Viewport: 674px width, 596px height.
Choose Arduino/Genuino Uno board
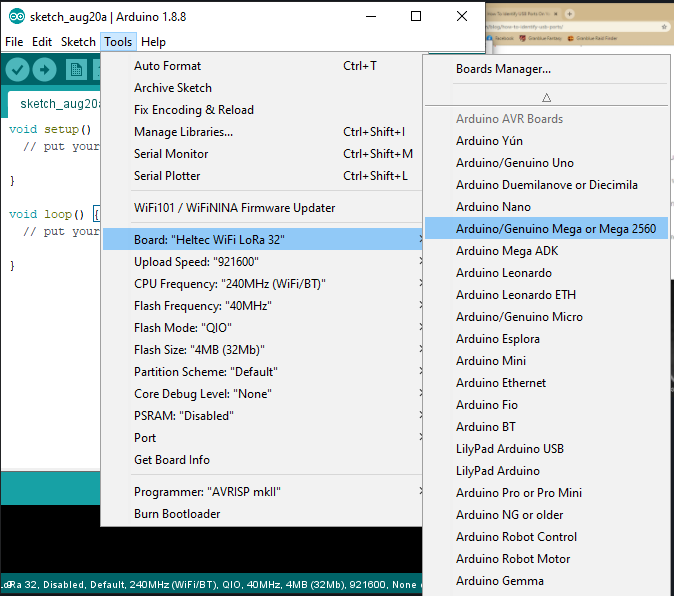(x=514, y=163)
